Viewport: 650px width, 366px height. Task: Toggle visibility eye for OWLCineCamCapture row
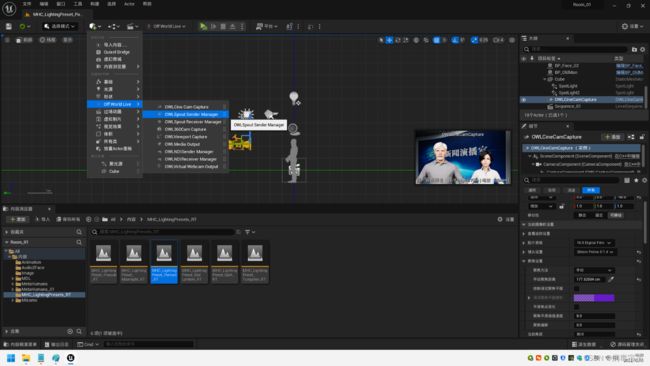click(524, 99)
